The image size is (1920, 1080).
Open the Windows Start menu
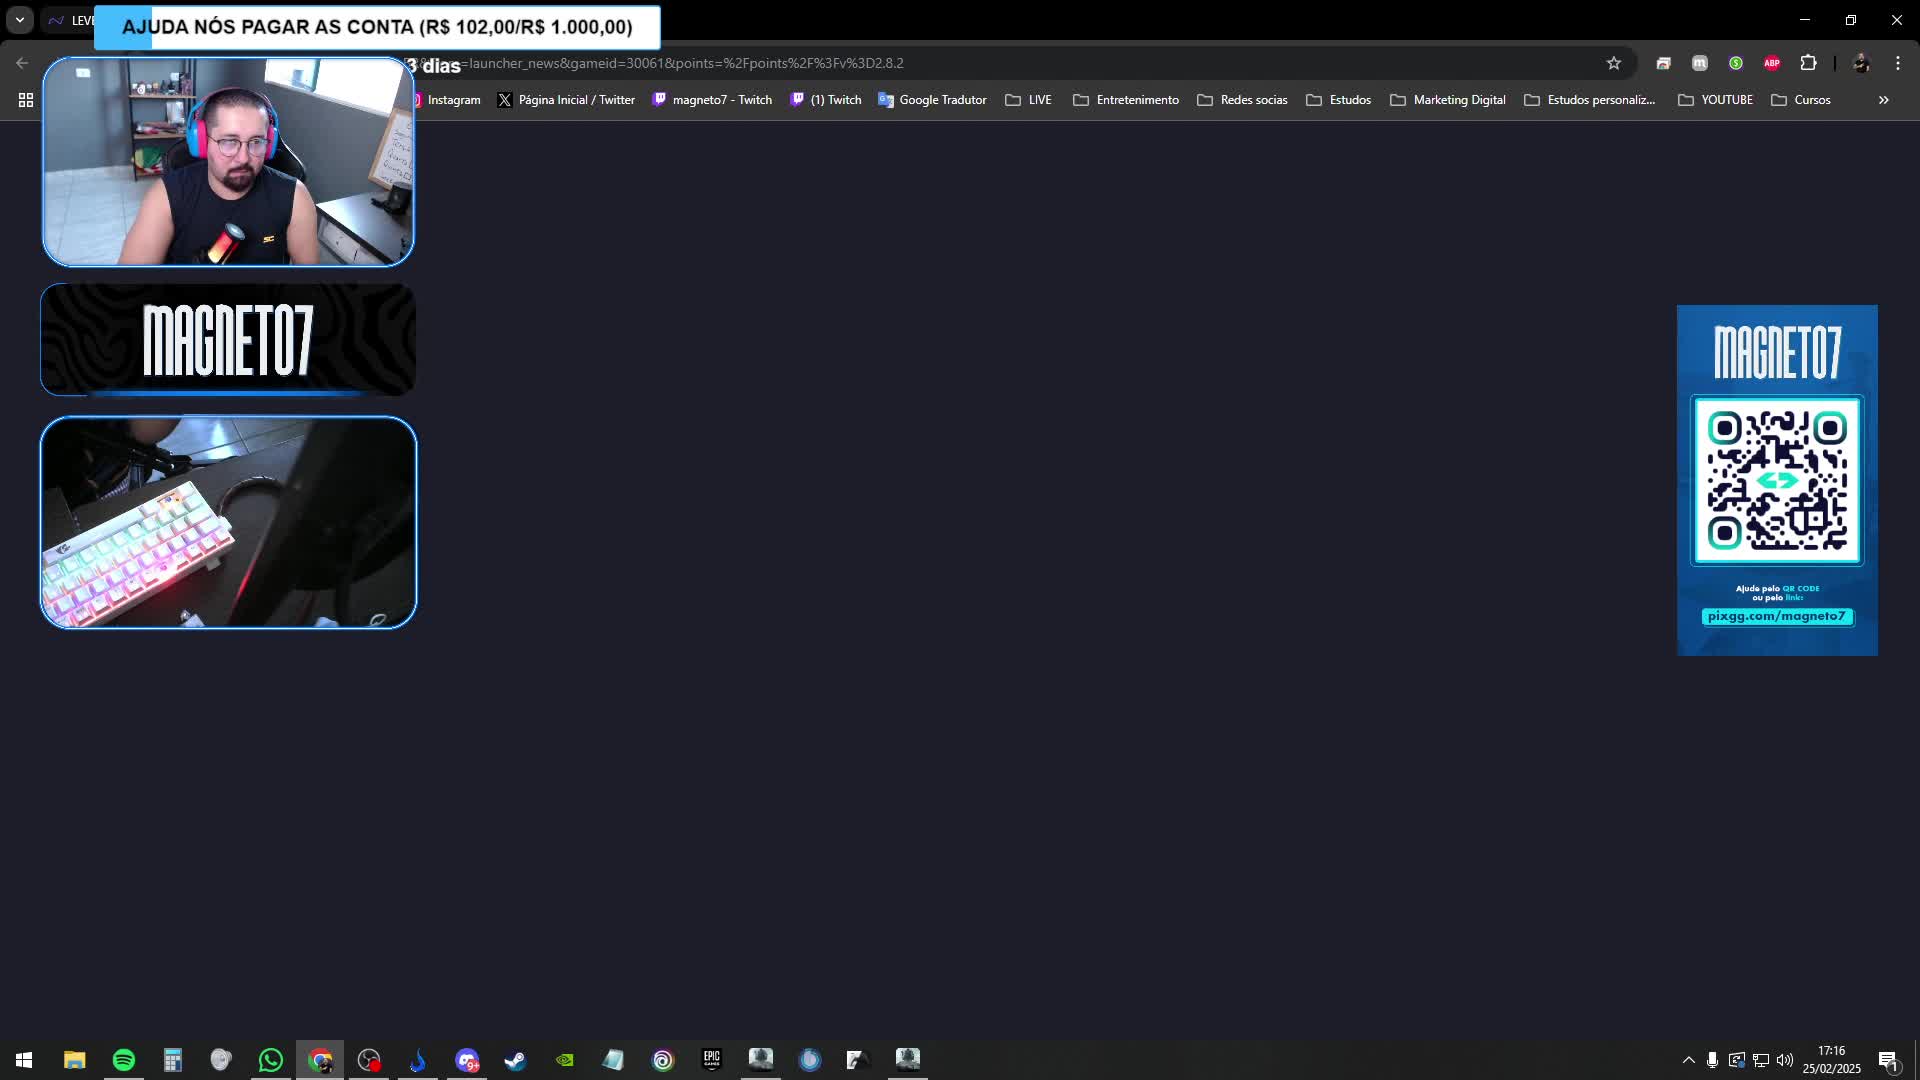(24, 1060)
